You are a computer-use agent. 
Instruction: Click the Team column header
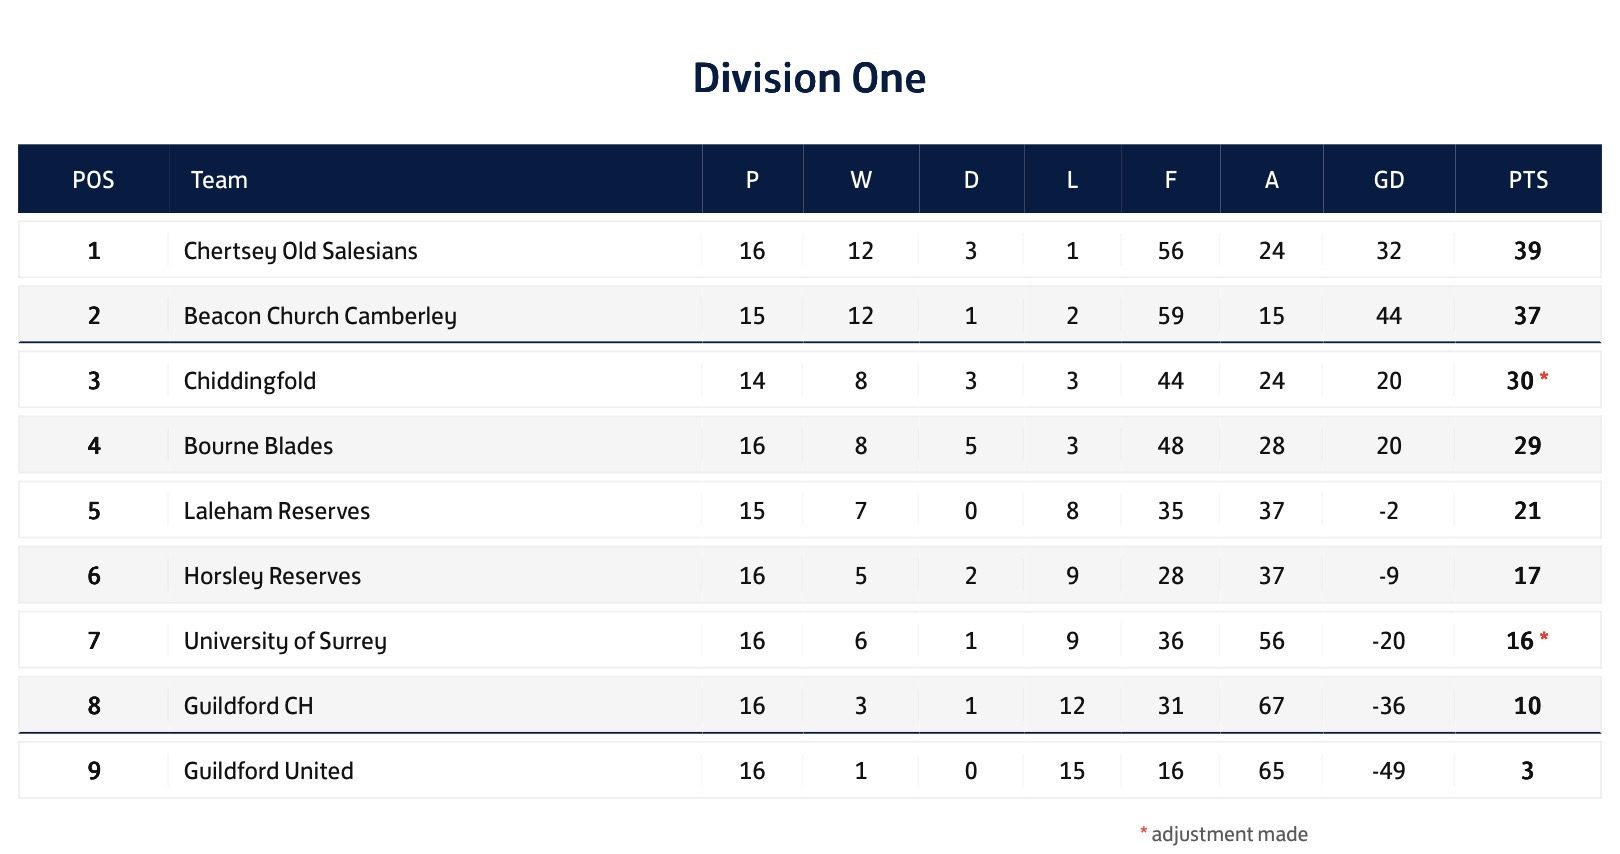(219, 180)
